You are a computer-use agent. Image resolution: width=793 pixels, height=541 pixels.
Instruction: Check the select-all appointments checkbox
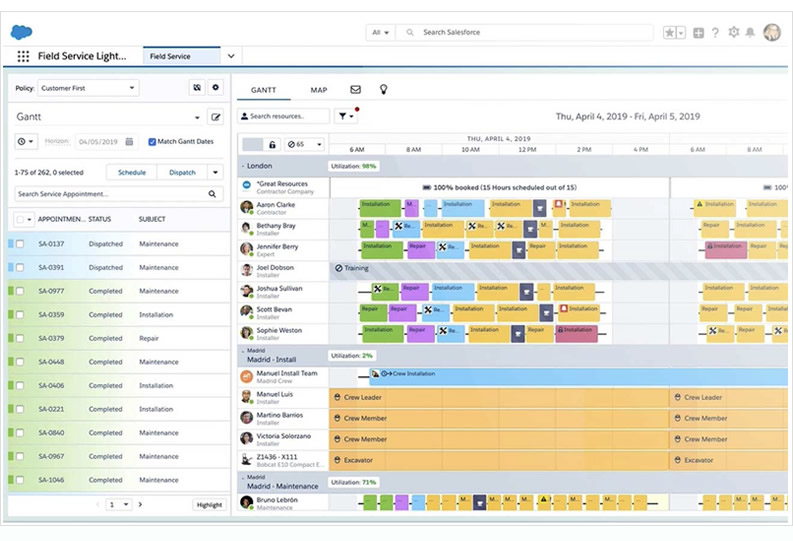[20, 219]
